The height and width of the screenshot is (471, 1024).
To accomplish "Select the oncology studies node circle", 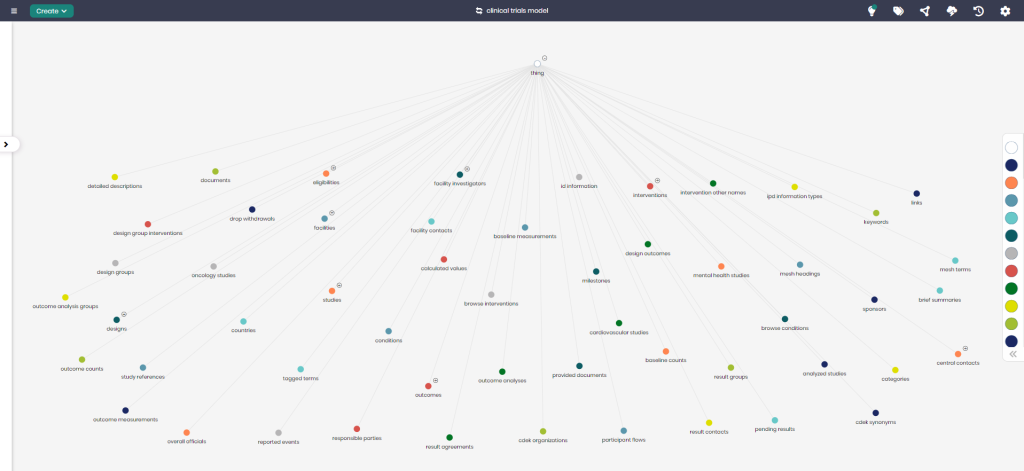I will pos(214,267).
